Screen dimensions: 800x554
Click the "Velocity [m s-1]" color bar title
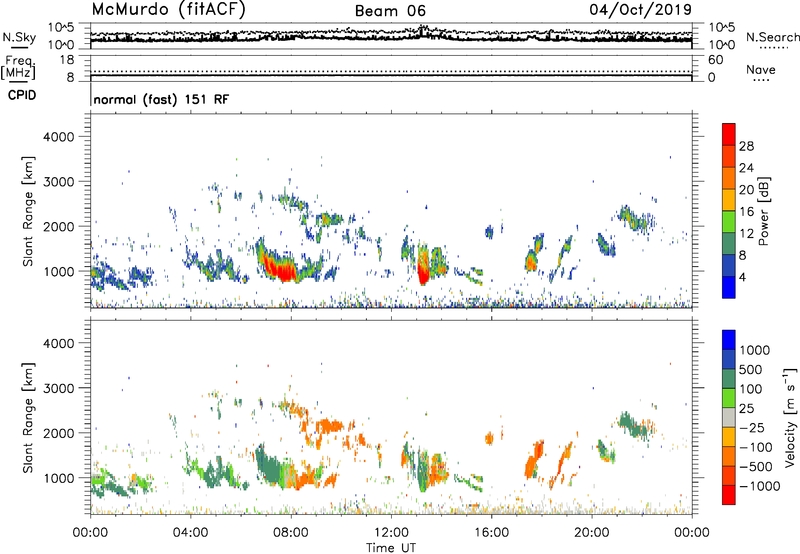tap(790, 417)
